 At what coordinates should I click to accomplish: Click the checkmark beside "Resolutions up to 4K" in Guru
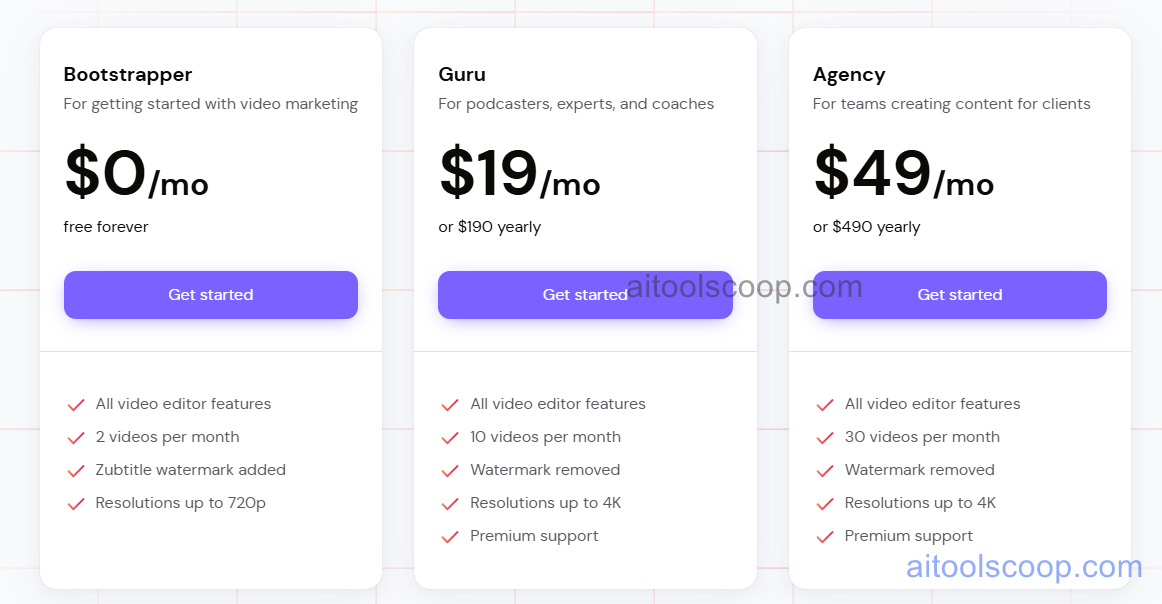pyautogui.click(x=449, y=503)
